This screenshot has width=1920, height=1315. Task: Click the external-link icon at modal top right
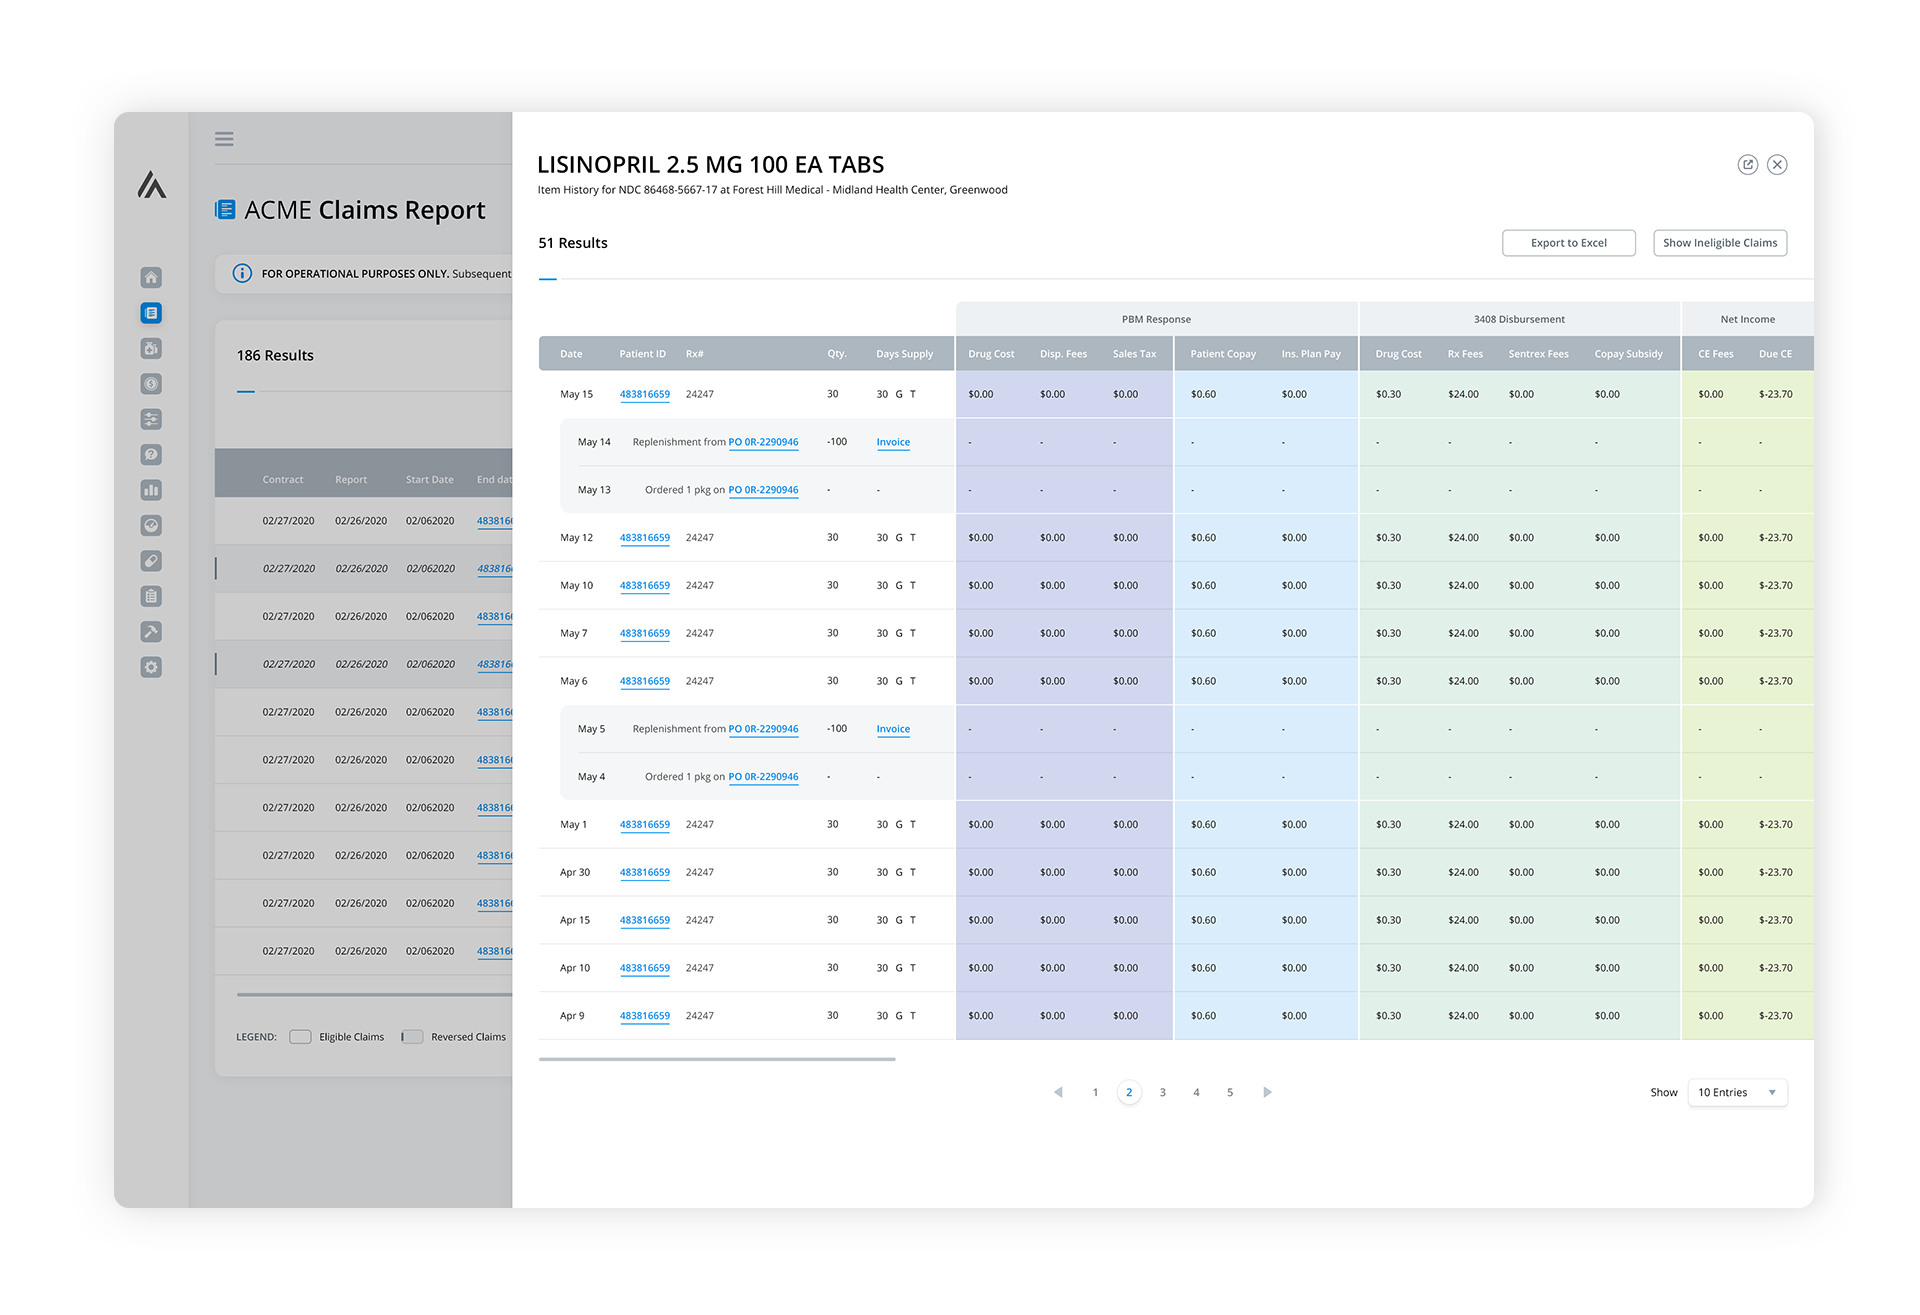pyautogui.click(x=1748, y=164)
